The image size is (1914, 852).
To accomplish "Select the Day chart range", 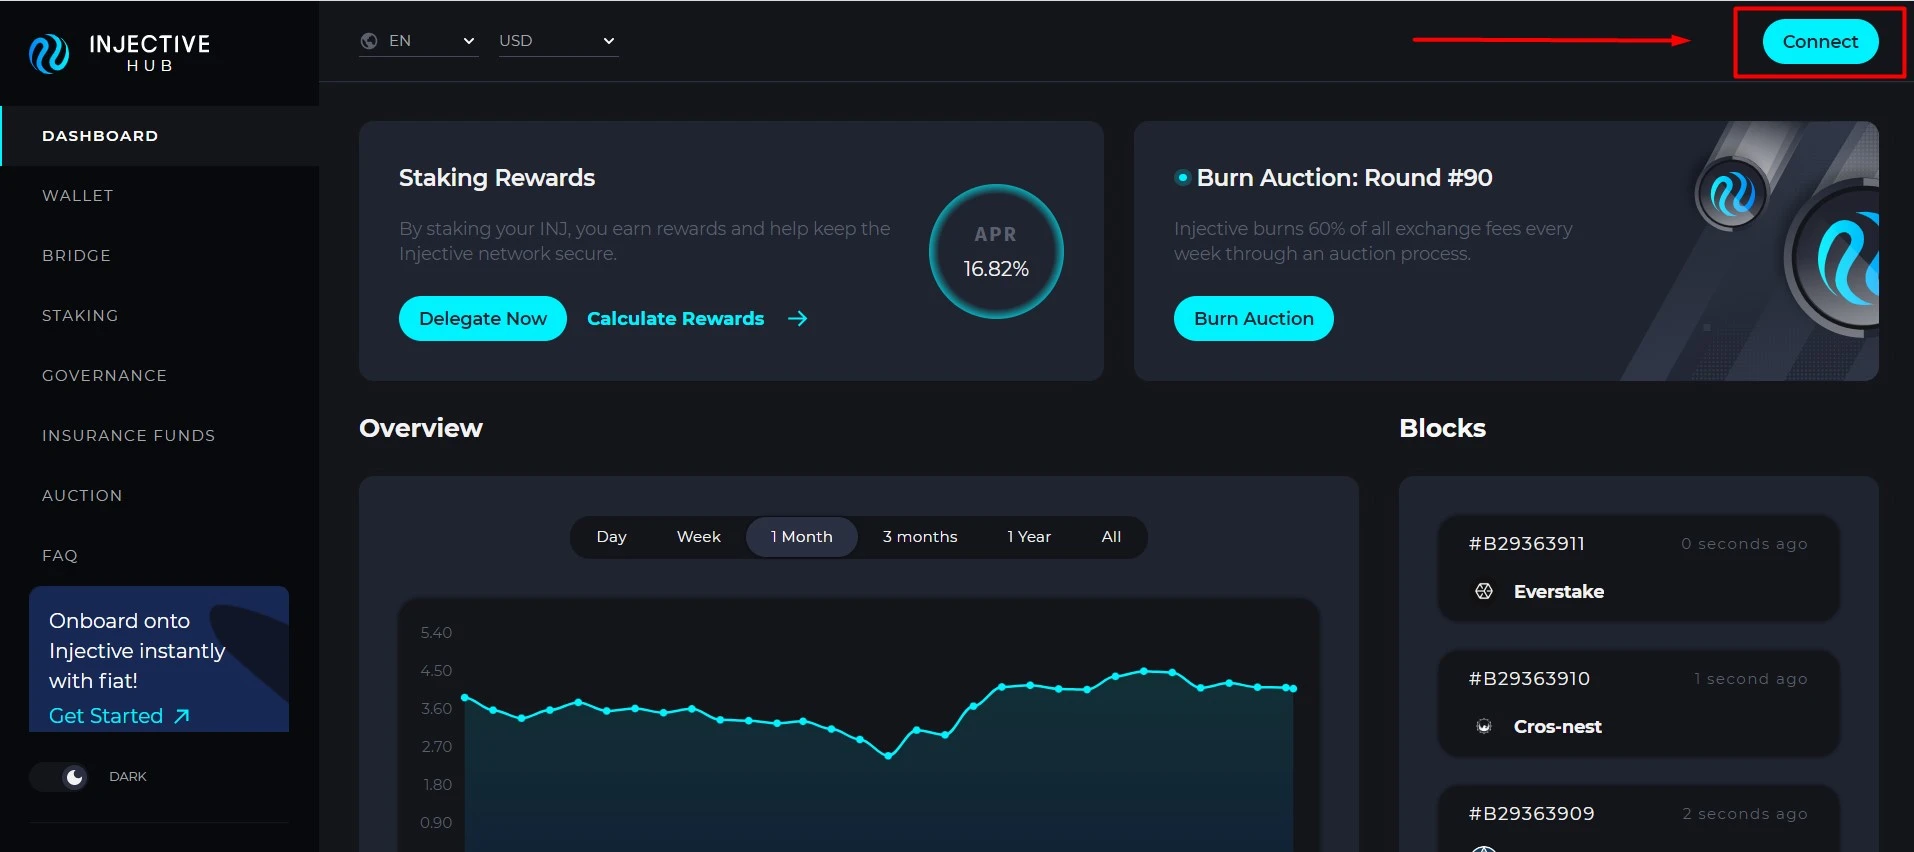I will (611, 537).
